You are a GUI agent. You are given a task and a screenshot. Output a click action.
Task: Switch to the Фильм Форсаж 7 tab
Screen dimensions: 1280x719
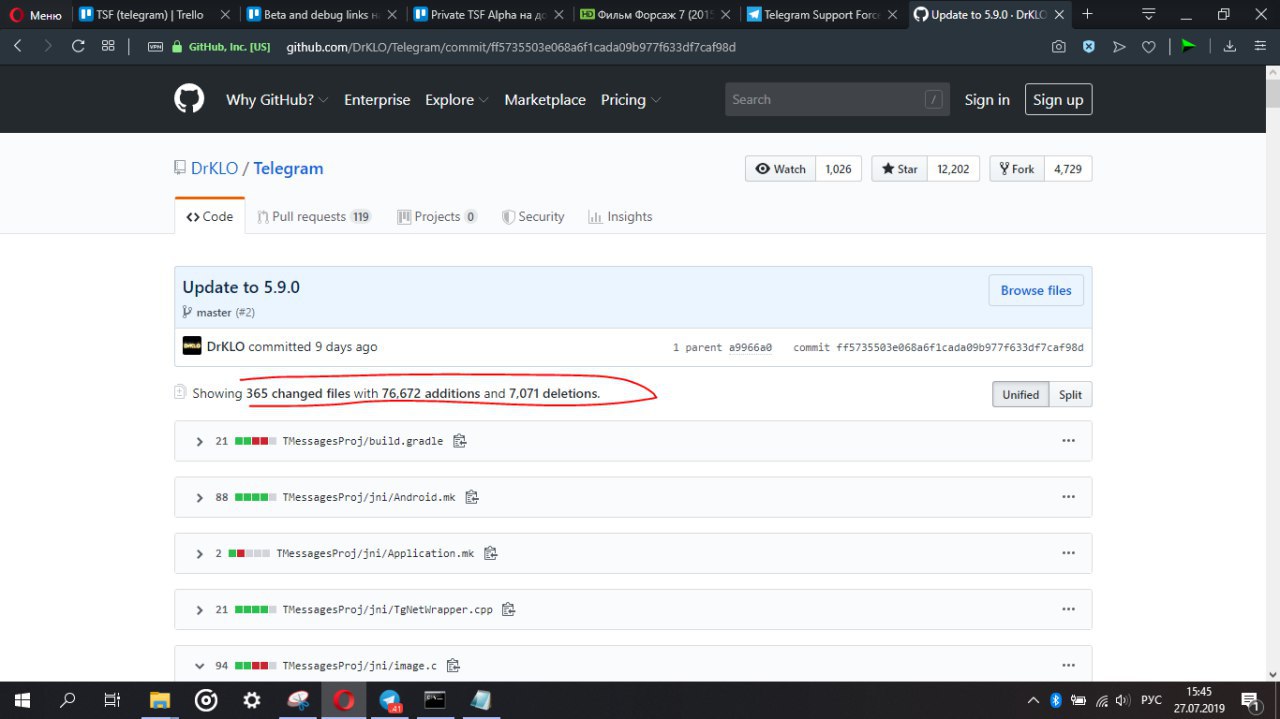point(657,15)
